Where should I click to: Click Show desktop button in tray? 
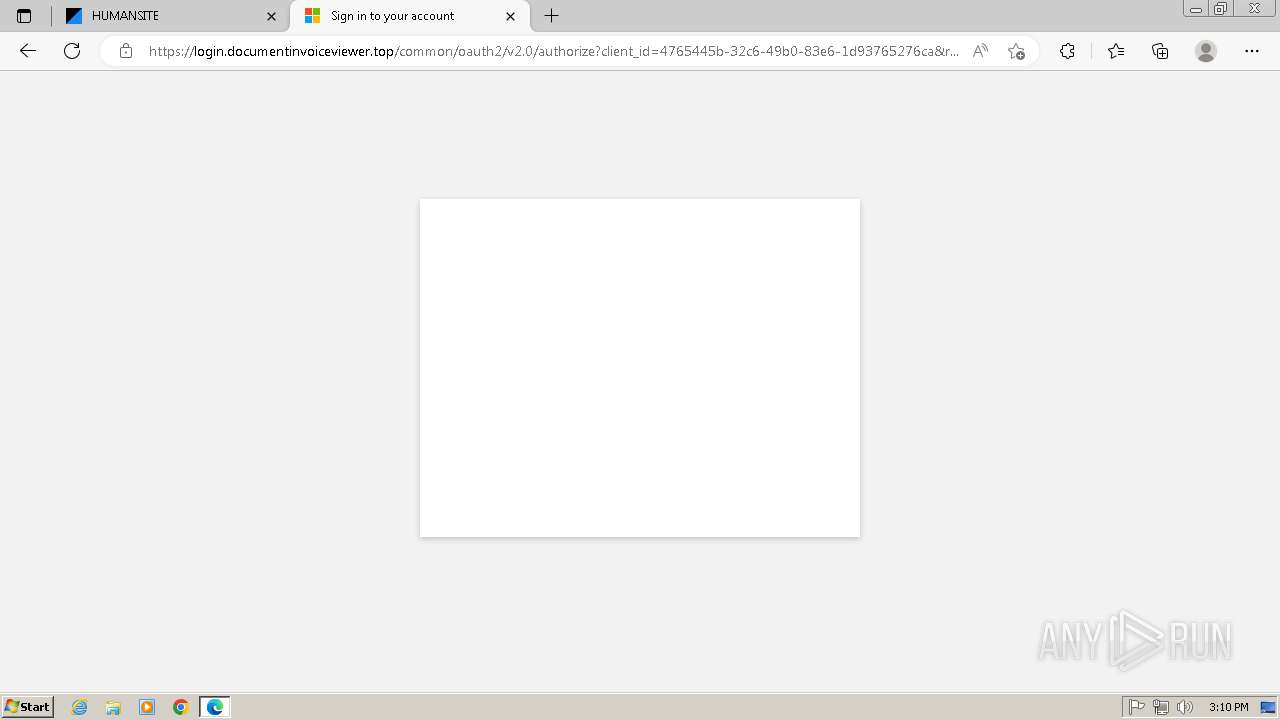pos(1269,707)
